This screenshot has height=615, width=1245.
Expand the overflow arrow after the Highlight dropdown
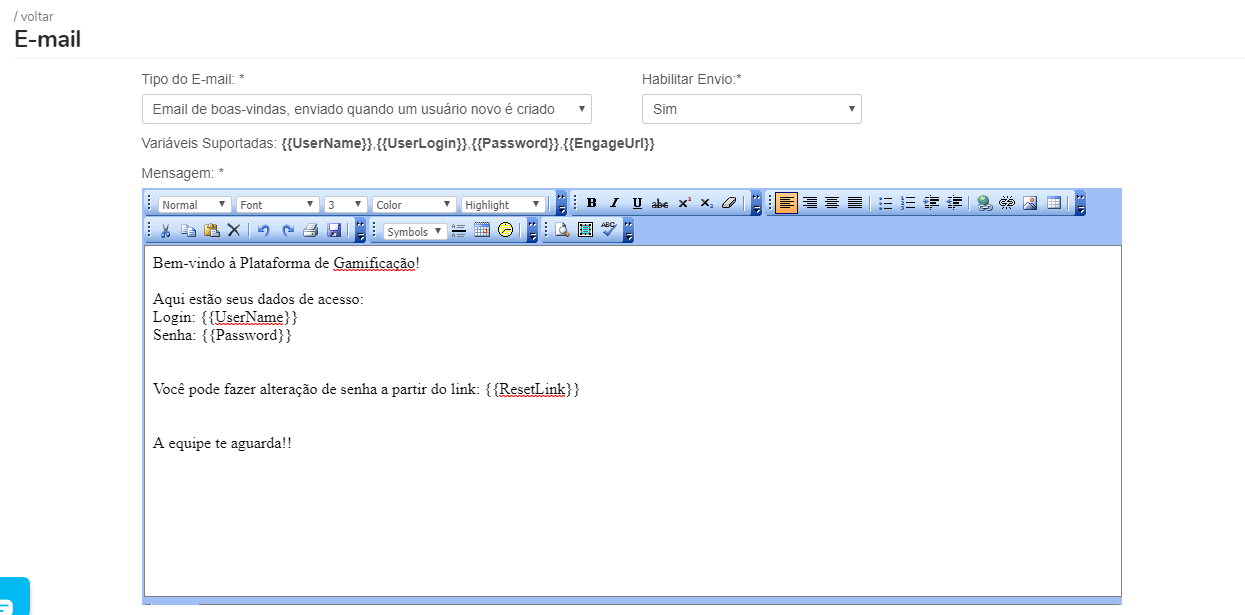pyautogui.click(x=561, y=204)
